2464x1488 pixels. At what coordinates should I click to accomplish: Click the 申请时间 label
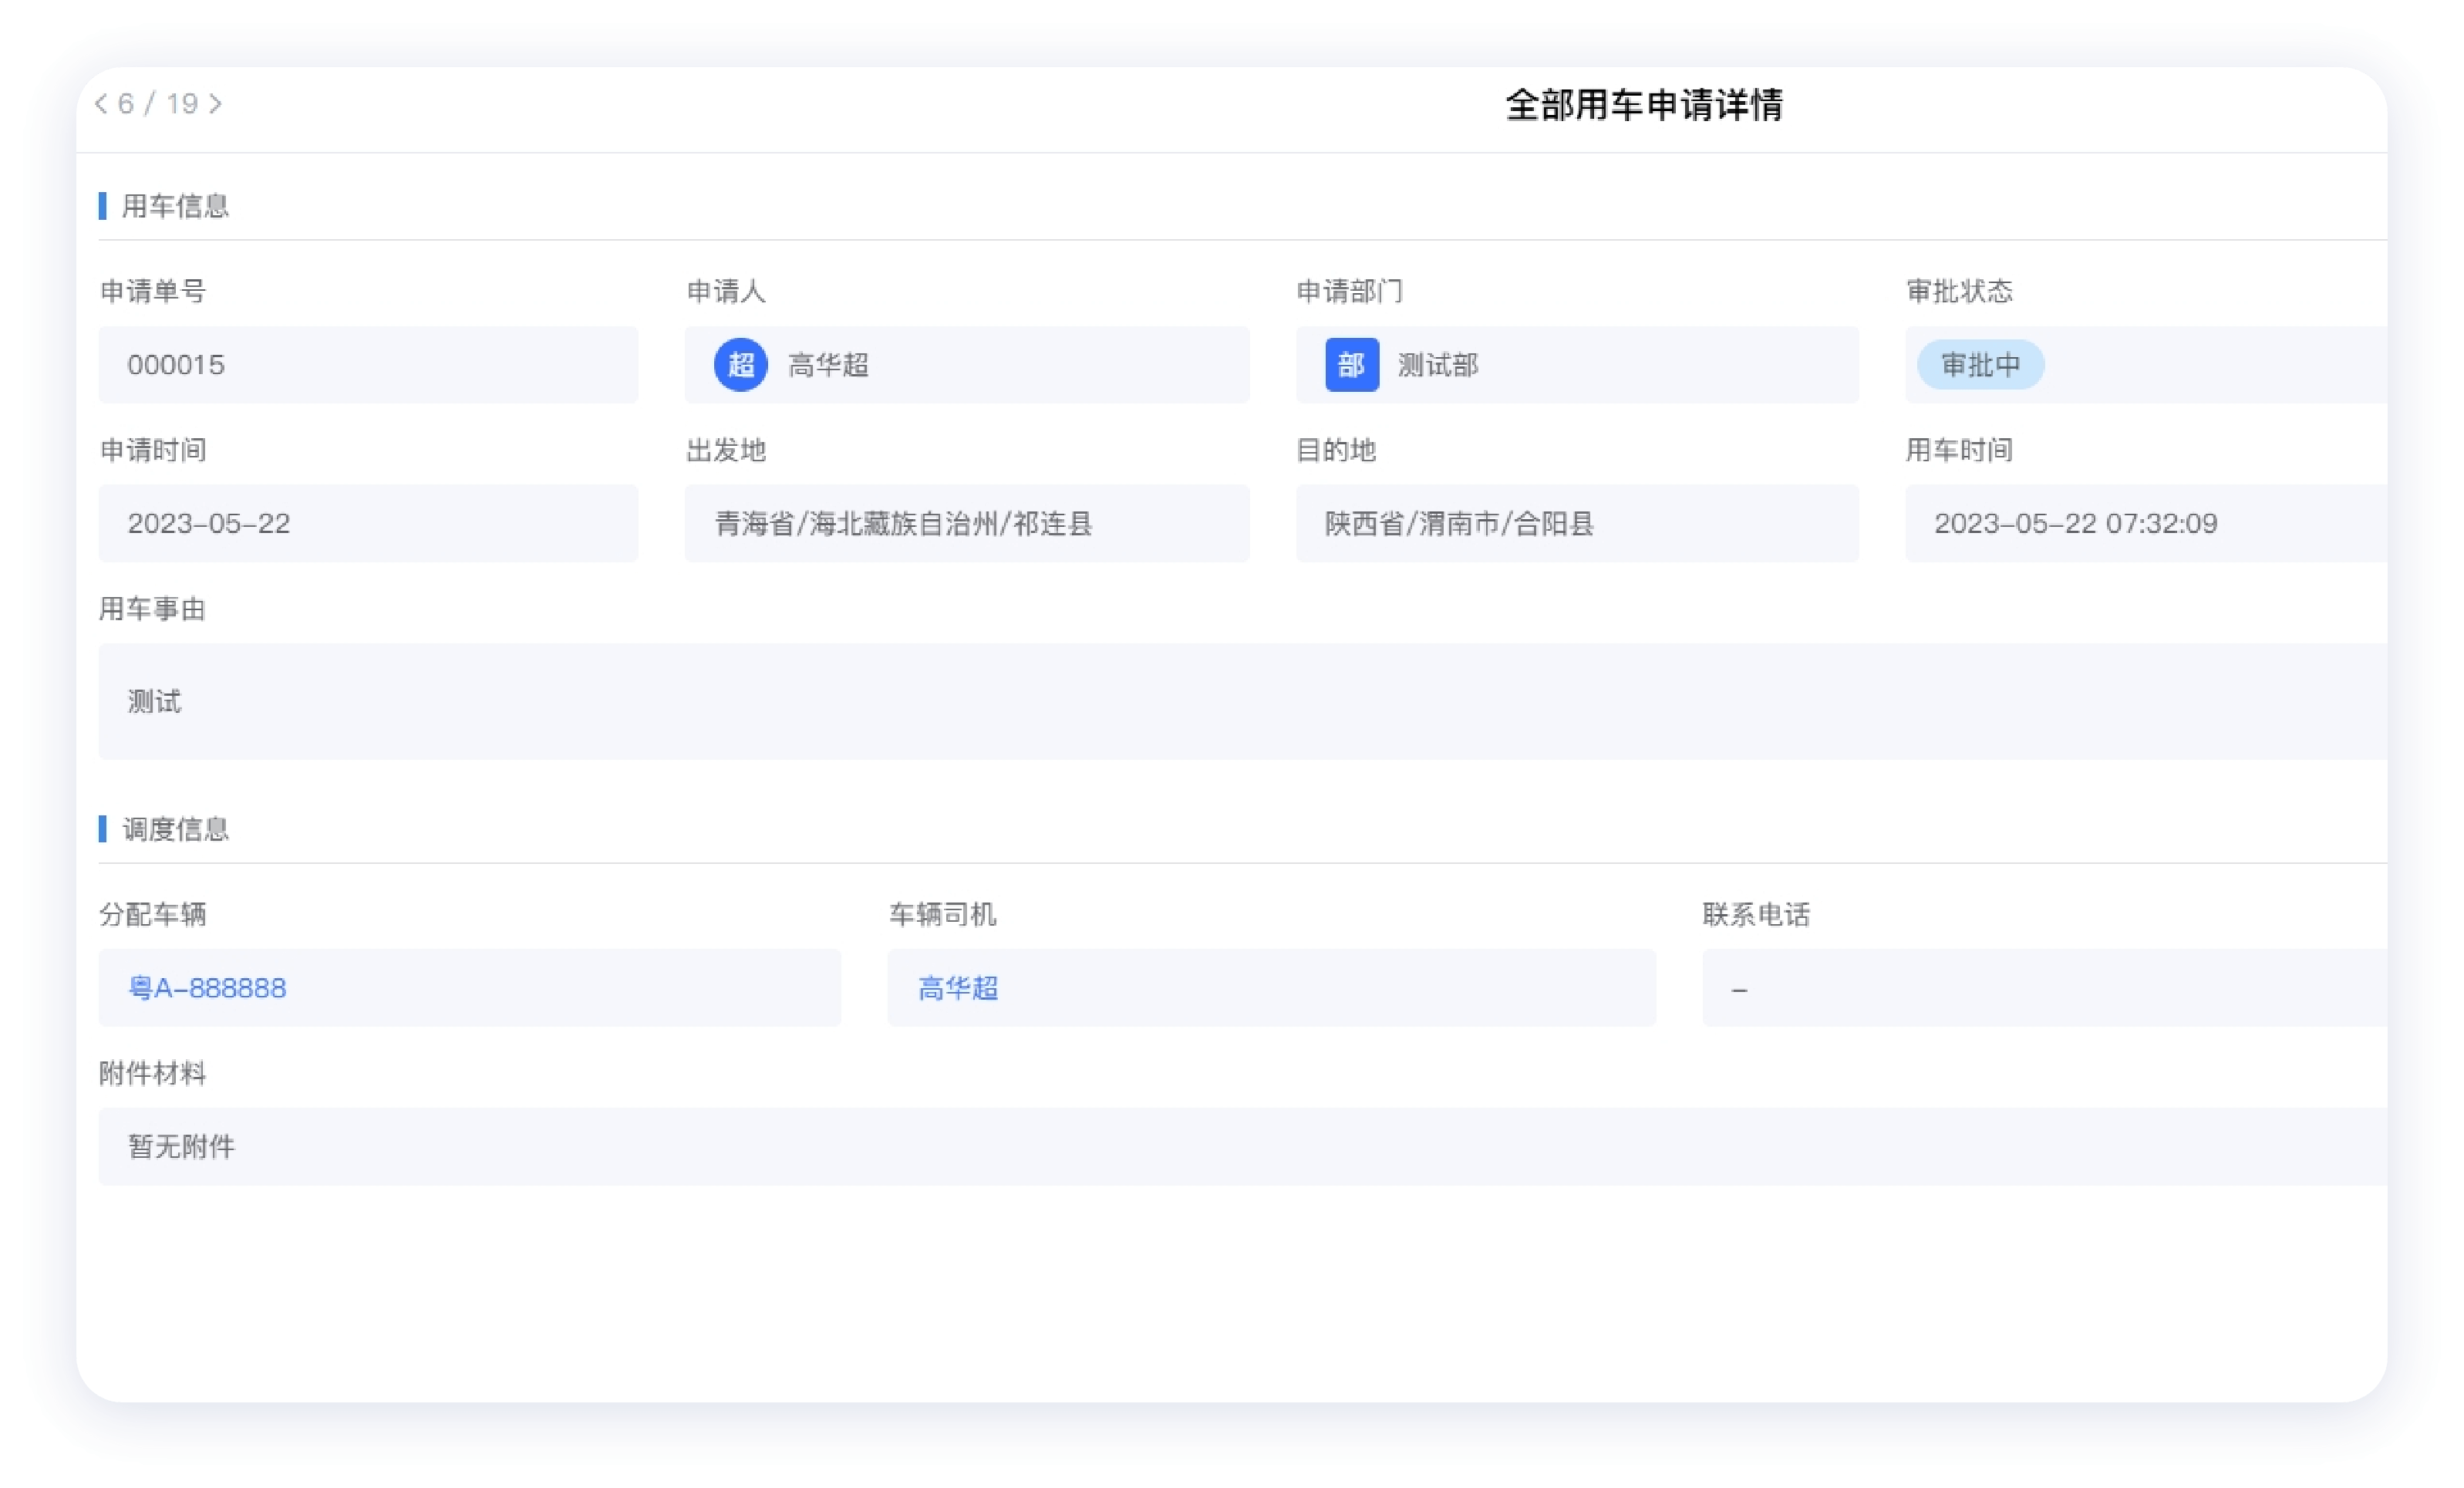click(153, 450)
